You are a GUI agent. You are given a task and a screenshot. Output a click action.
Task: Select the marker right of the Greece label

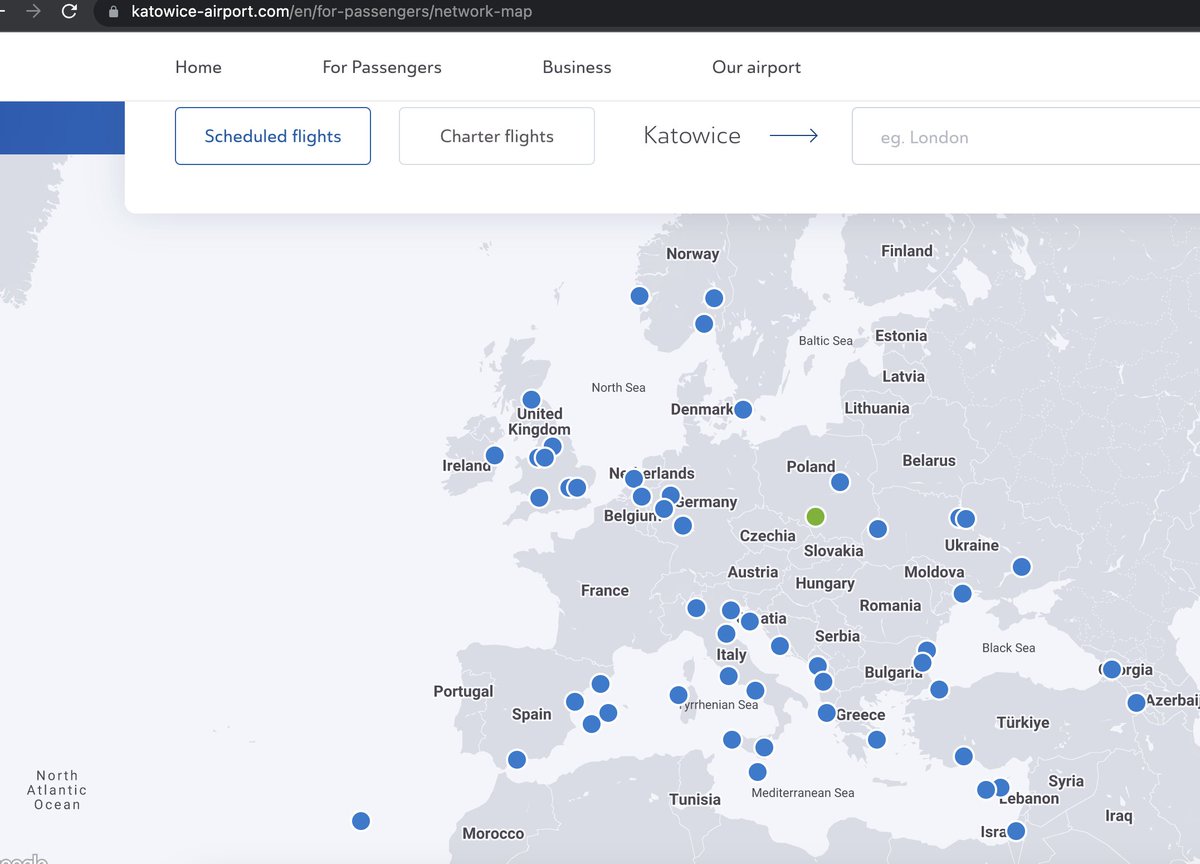click(x=877, y=739)
